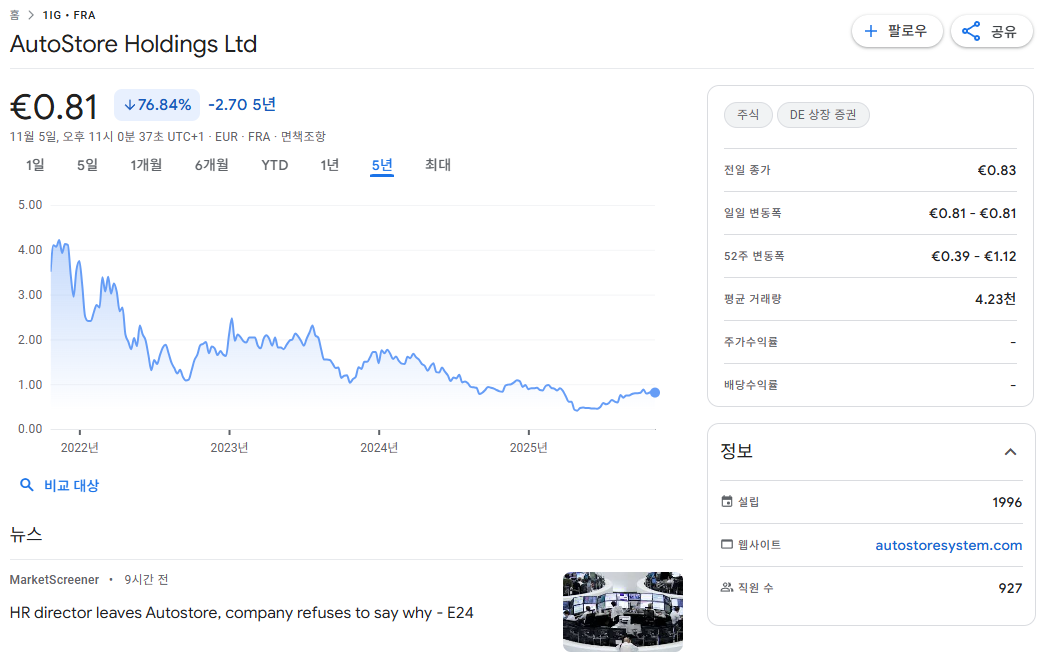
Task: Click the 2023년 axis label on chart
Action: [229, 447]
